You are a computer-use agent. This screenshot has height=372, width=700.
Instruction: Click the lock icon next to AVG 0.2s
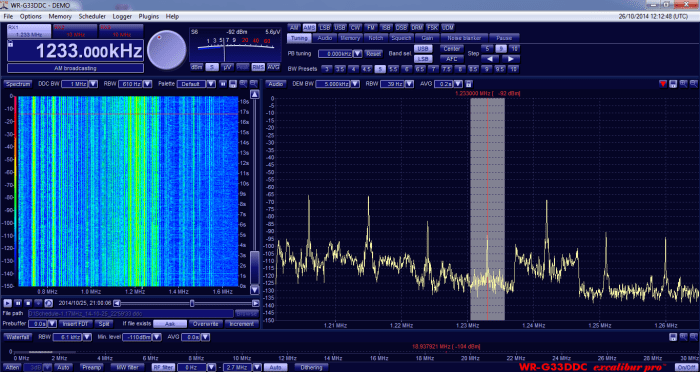[468, 84]
